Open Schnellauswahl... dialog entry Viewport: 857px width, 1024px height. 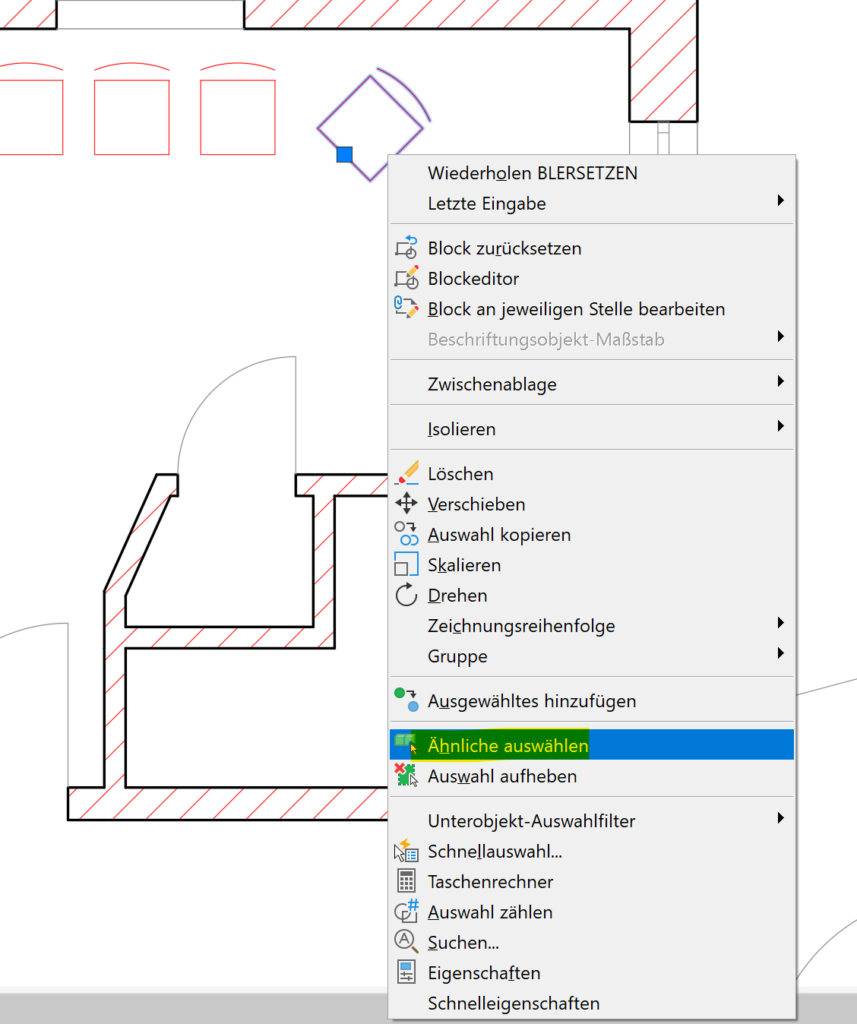[x=592, y=851]
